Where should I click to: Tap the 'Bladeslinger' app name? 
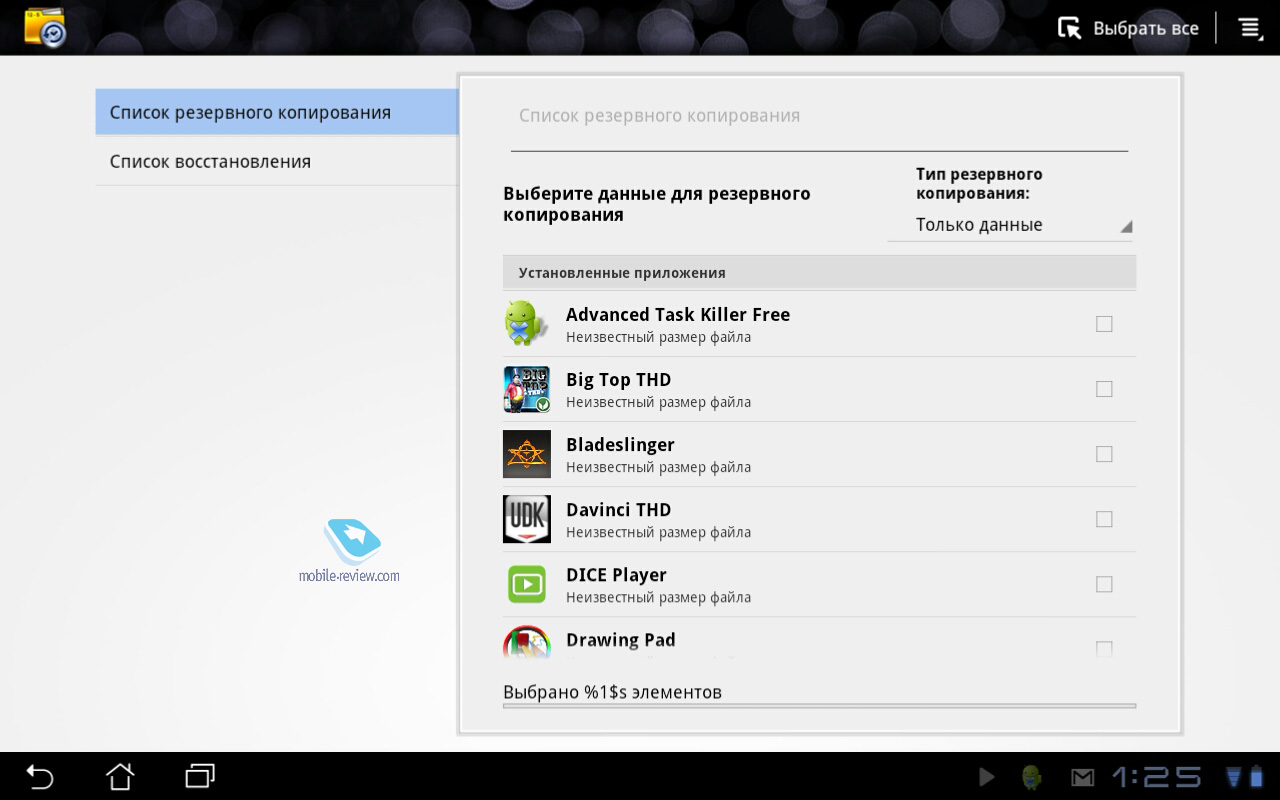pyautogui.click(x=620, y=444)
